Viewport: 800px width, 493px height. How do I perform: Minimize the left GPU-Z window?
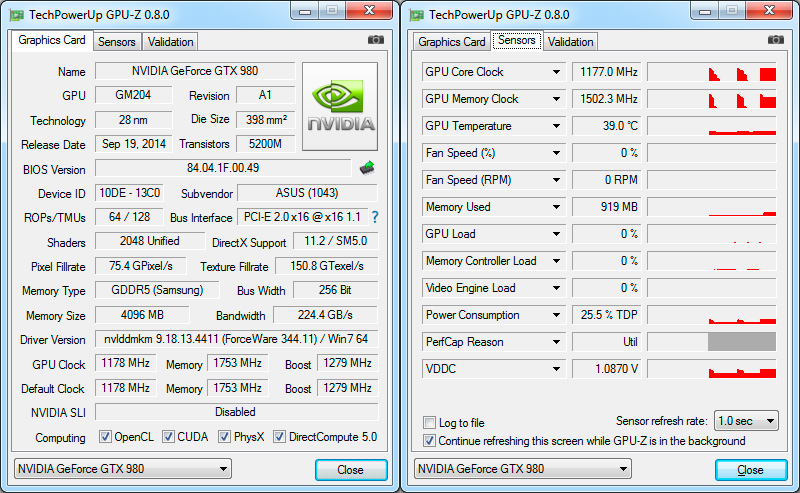click(305, 11)
